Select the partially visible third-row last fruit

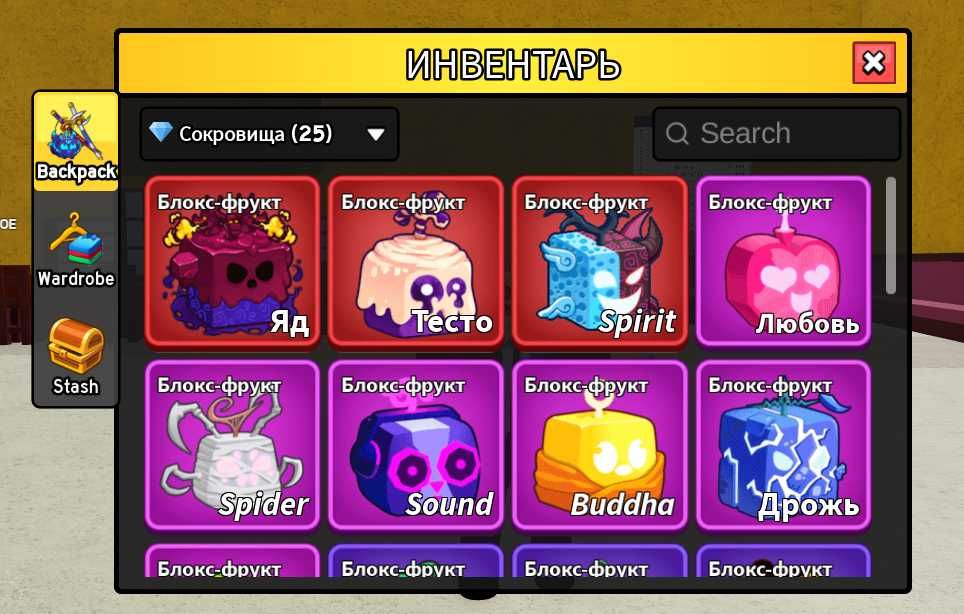[783, 561]
